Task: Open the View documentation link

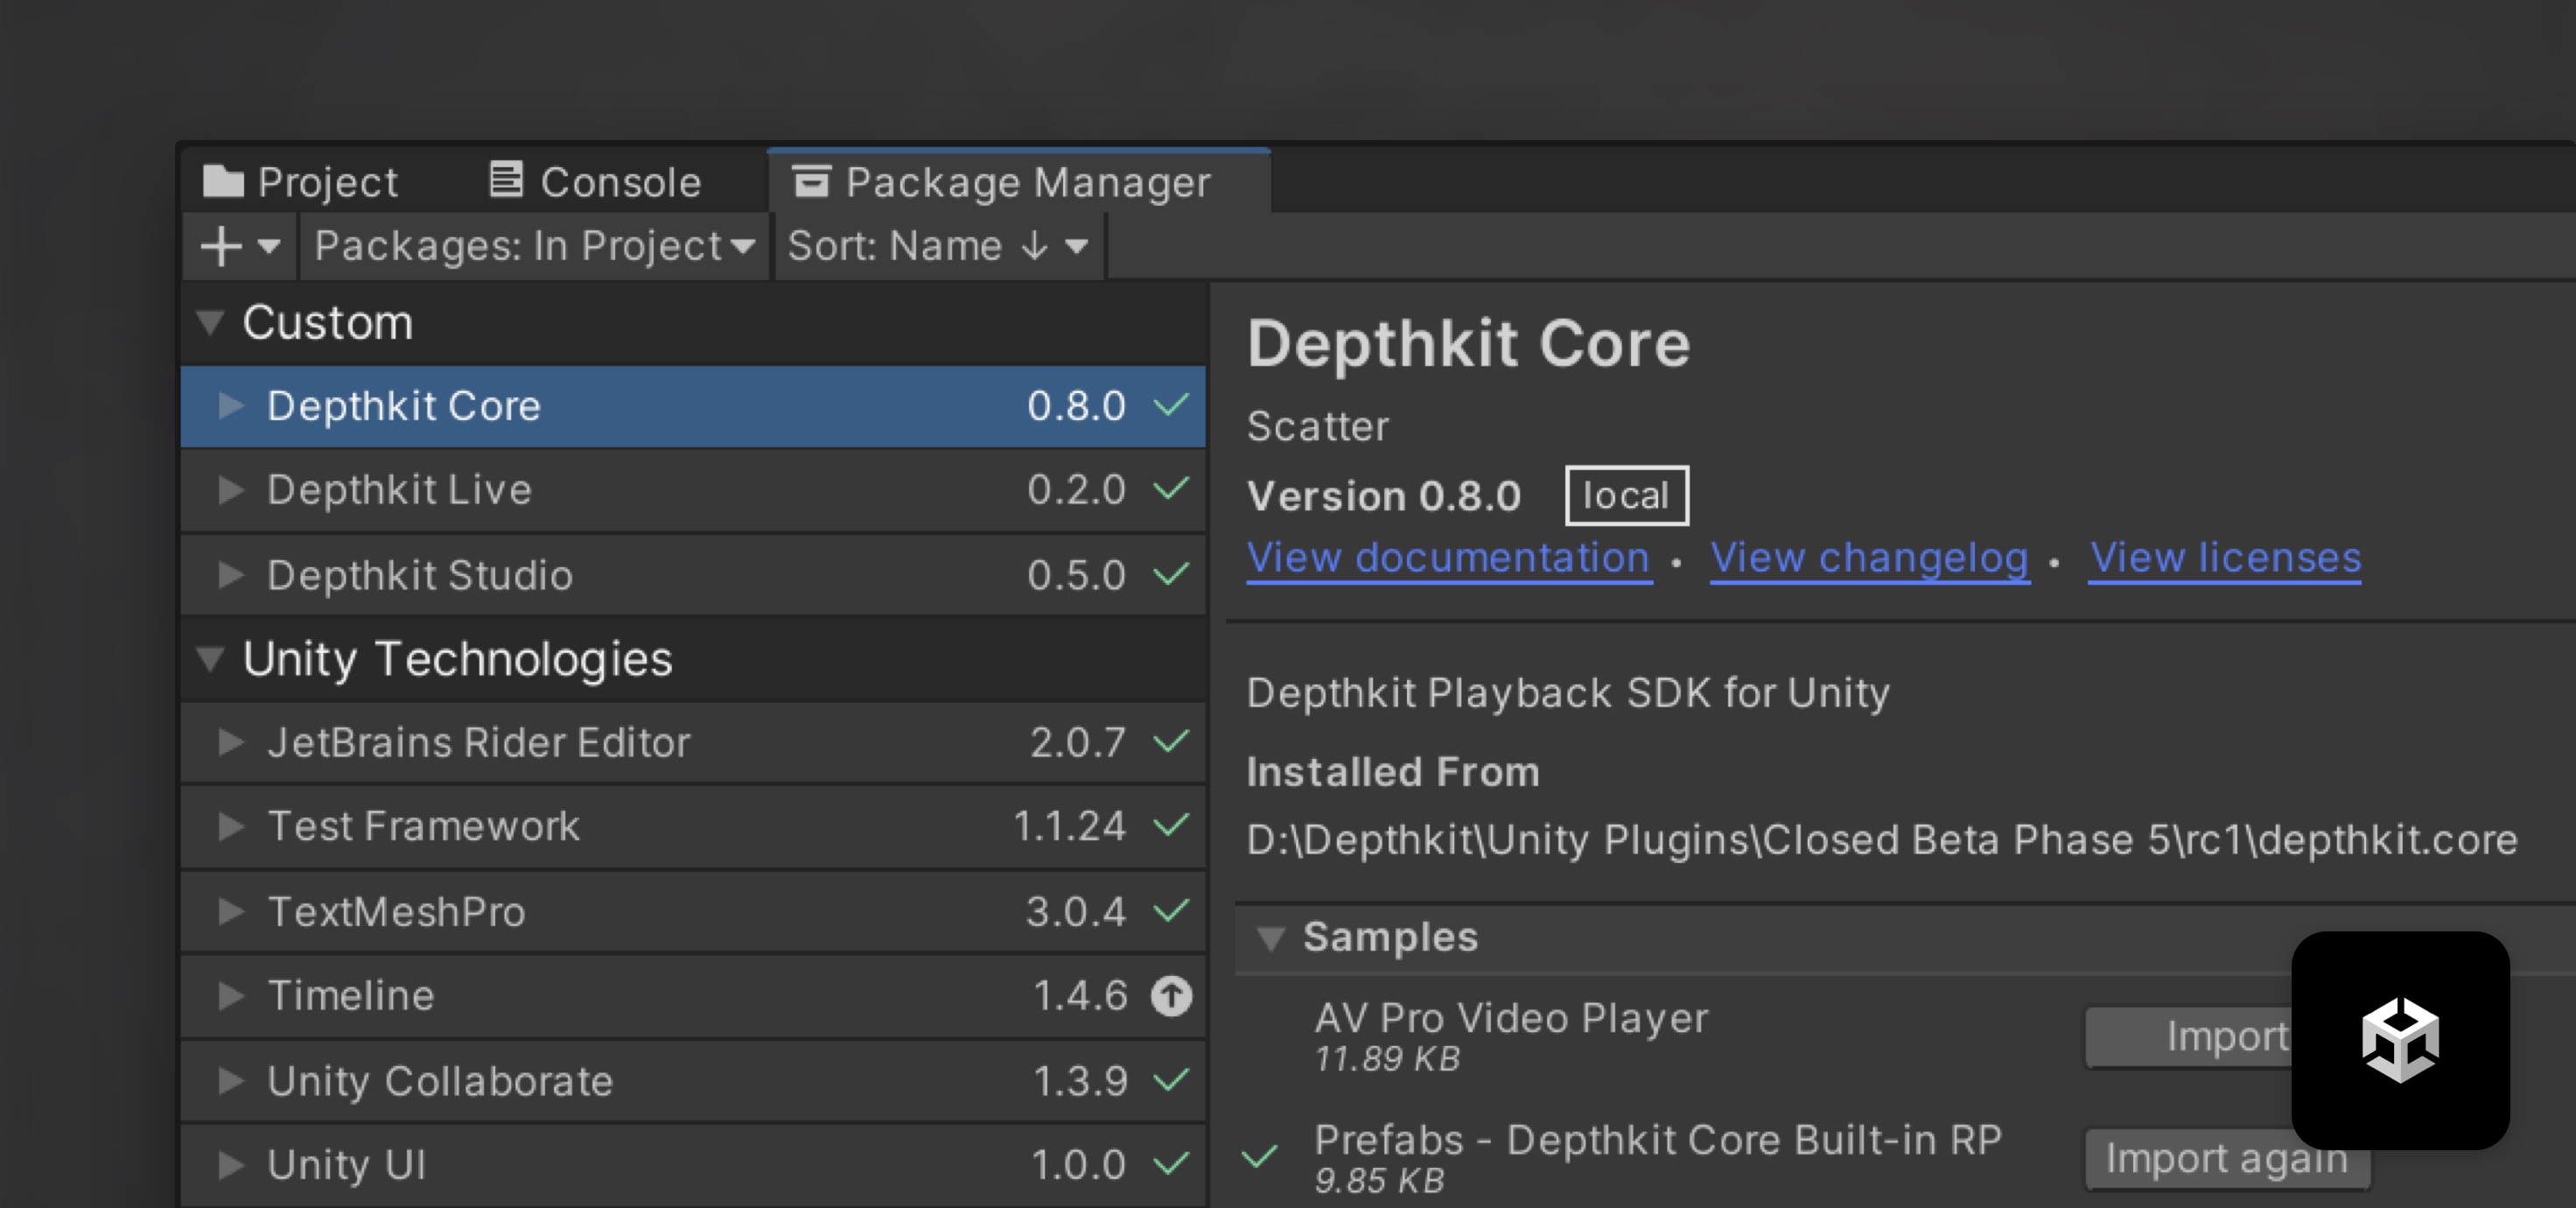Action: [1448, 557]
